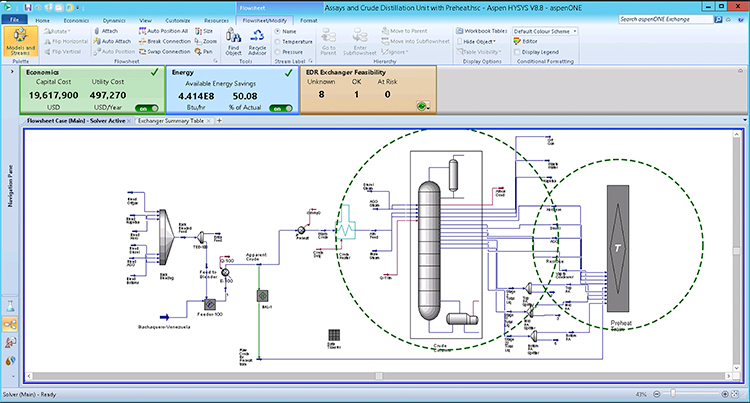Click the Find Object tool
The height and width of the screenshot is (403, 750).
click(x=233, y=42)
